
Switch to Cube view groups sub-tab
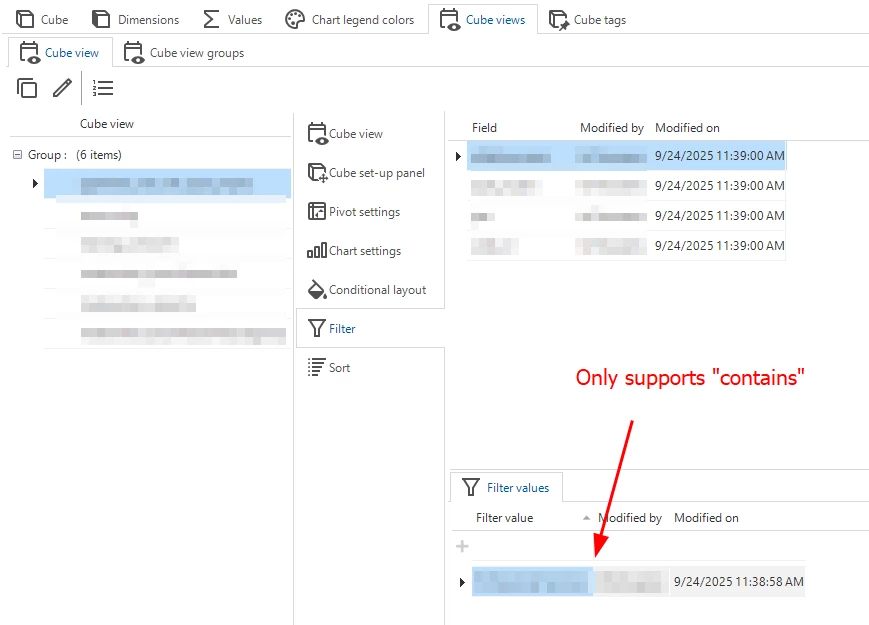tap(184, 53)
